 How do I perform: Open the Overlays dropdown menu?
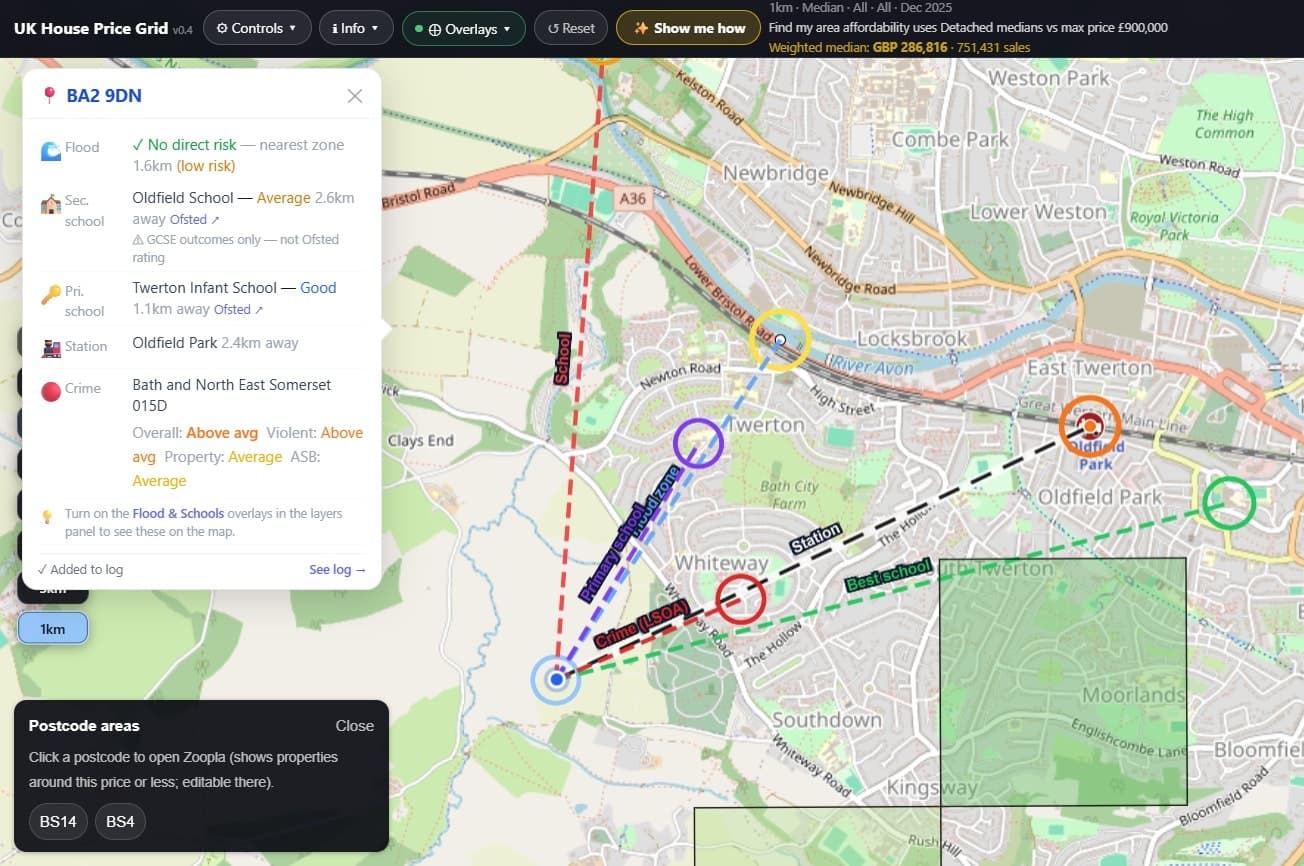(463, 28)
